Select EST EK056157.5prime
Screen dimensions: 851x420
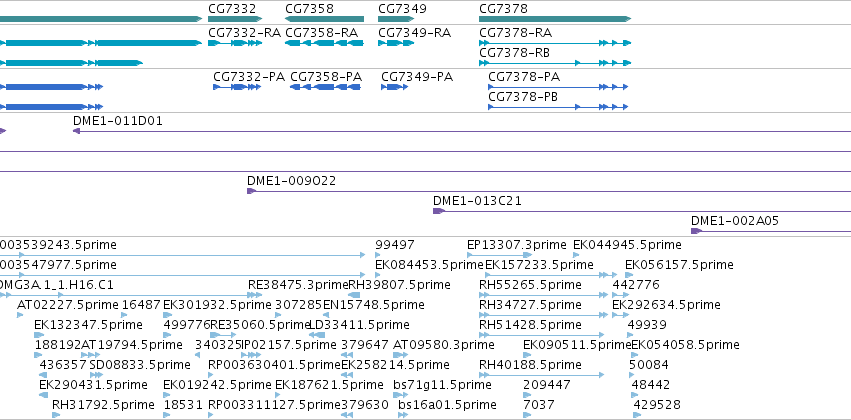tap(679, 265)
